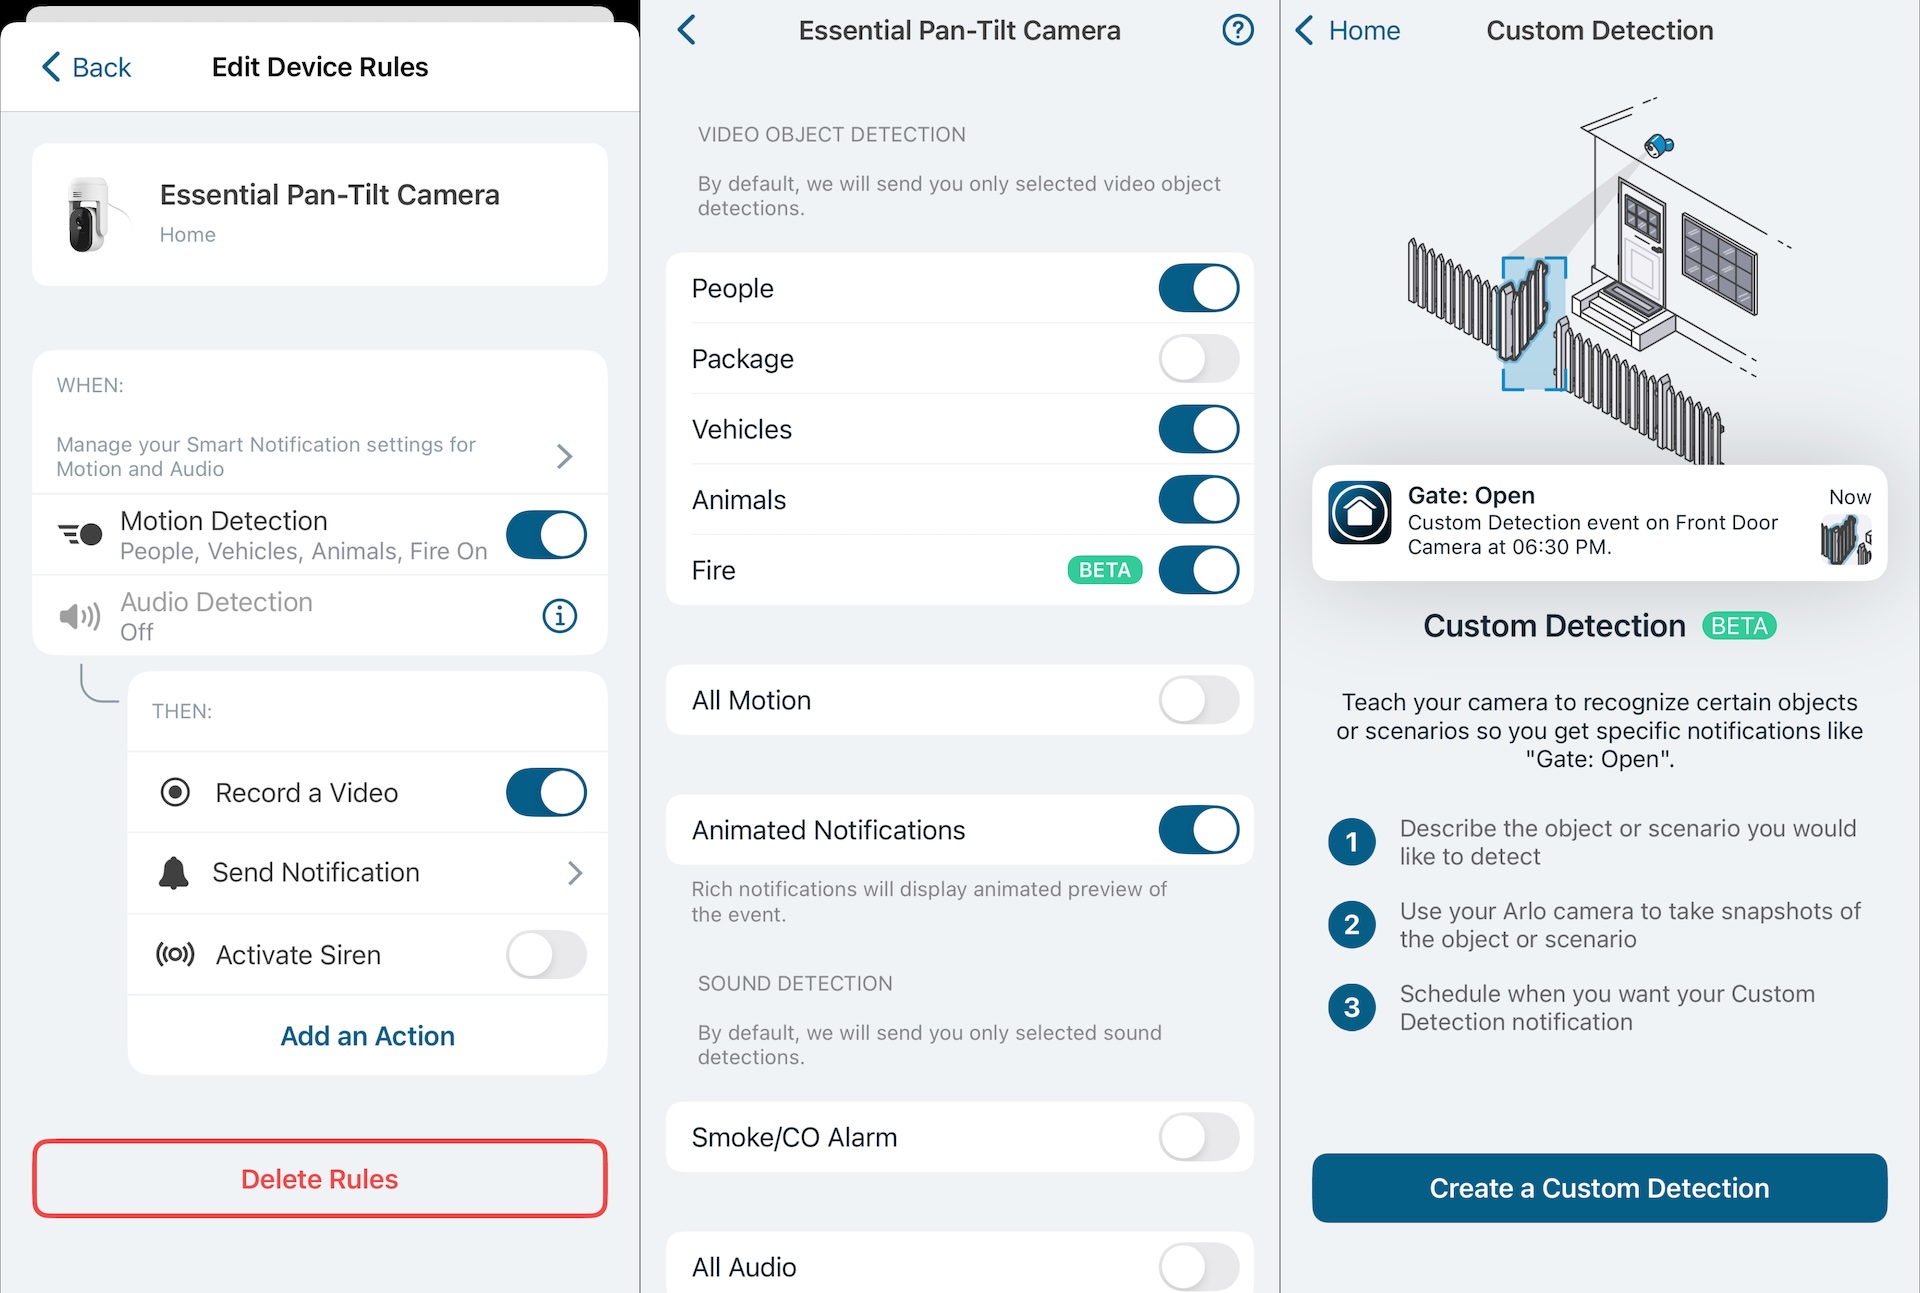Tap the Audio Detection info icon
Viewport: 1920px width, 1293px height.
click(x=559, y=616)
